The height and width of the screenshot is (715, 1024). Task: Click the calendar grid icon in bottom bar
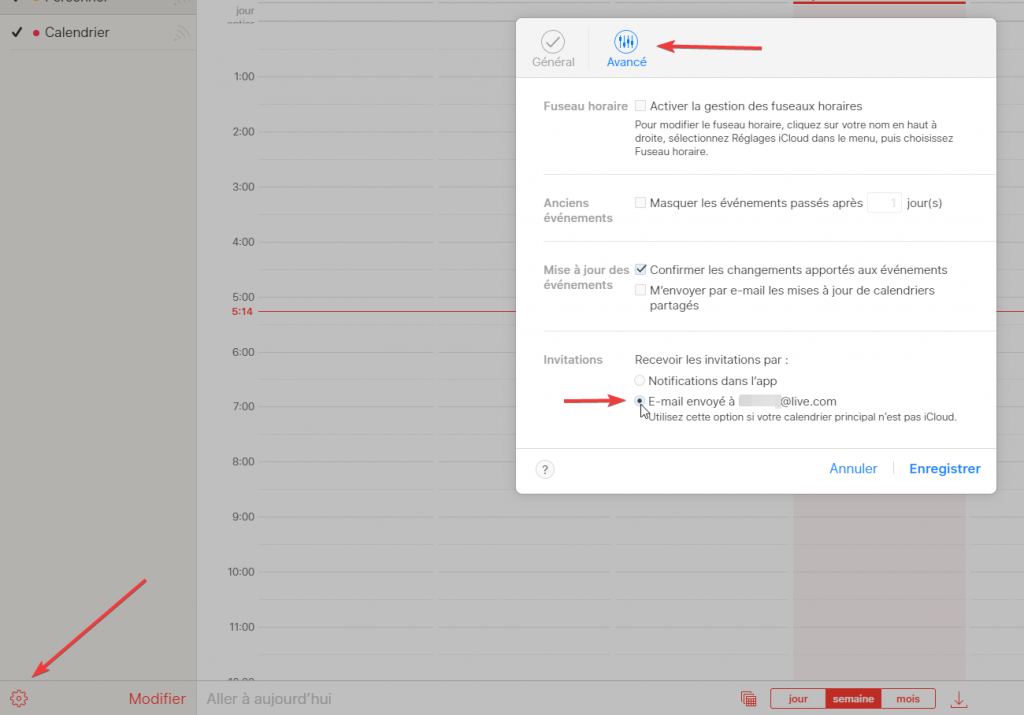pyautogui.click(x=748, y=699)
